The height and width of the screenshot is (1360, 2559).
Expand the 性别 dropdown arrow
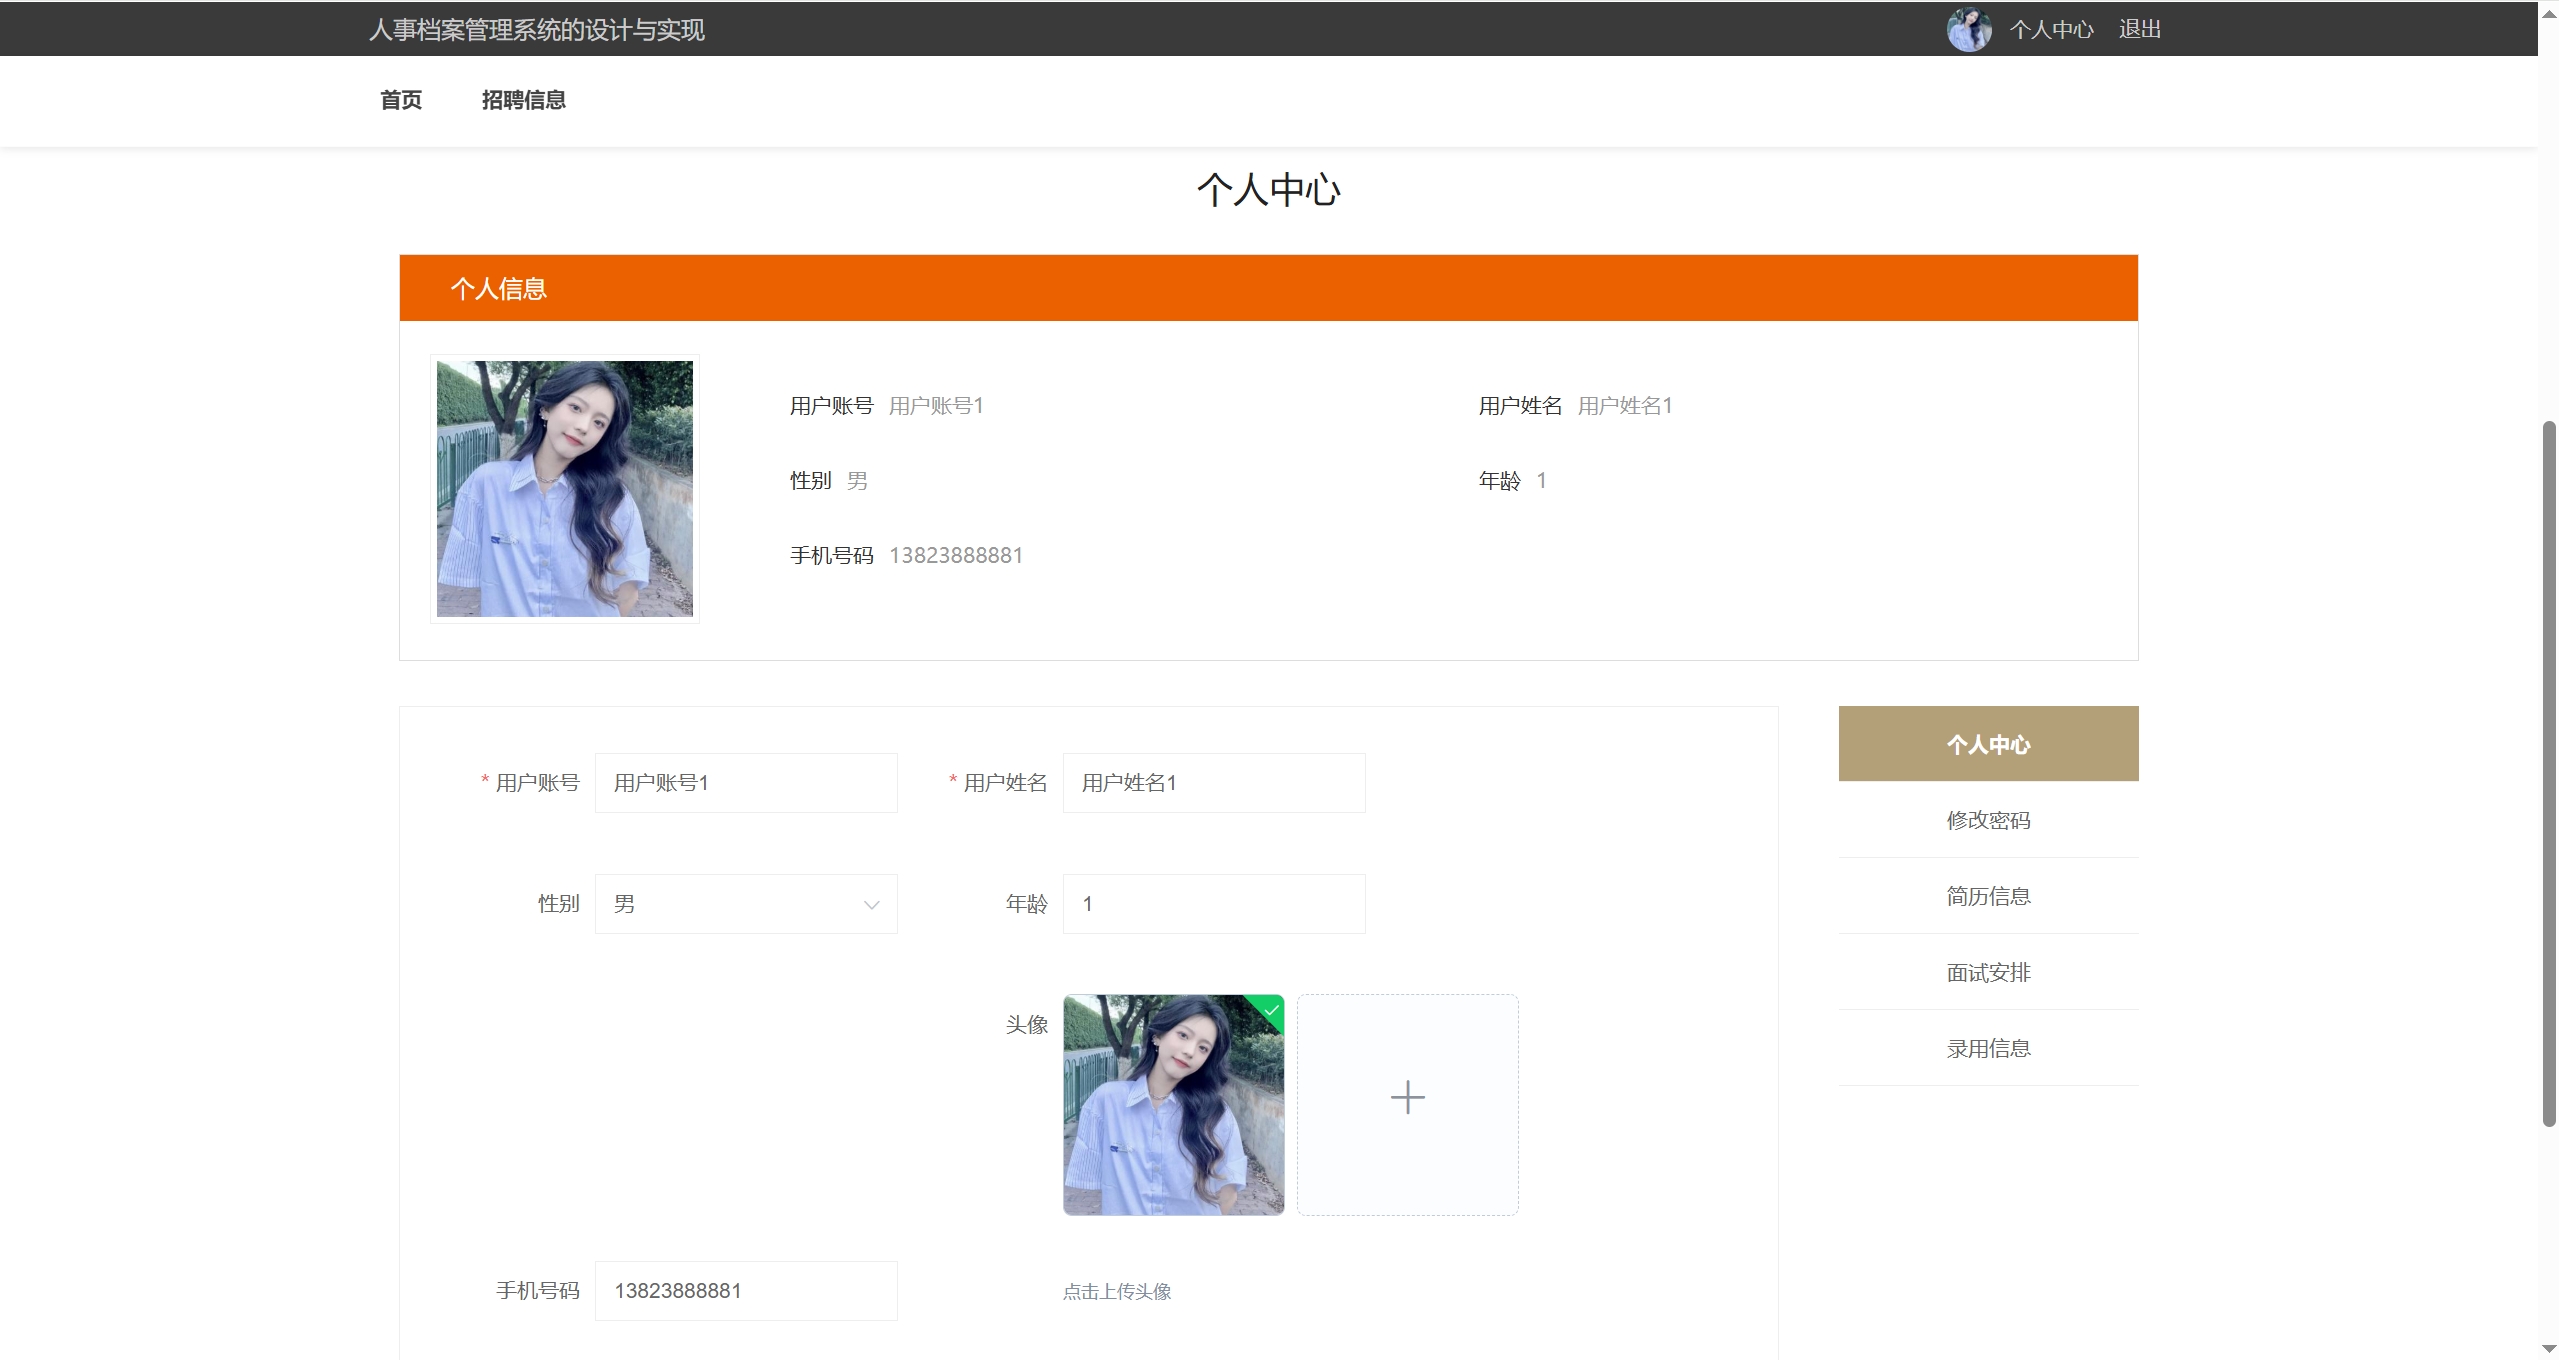point(871,905)
